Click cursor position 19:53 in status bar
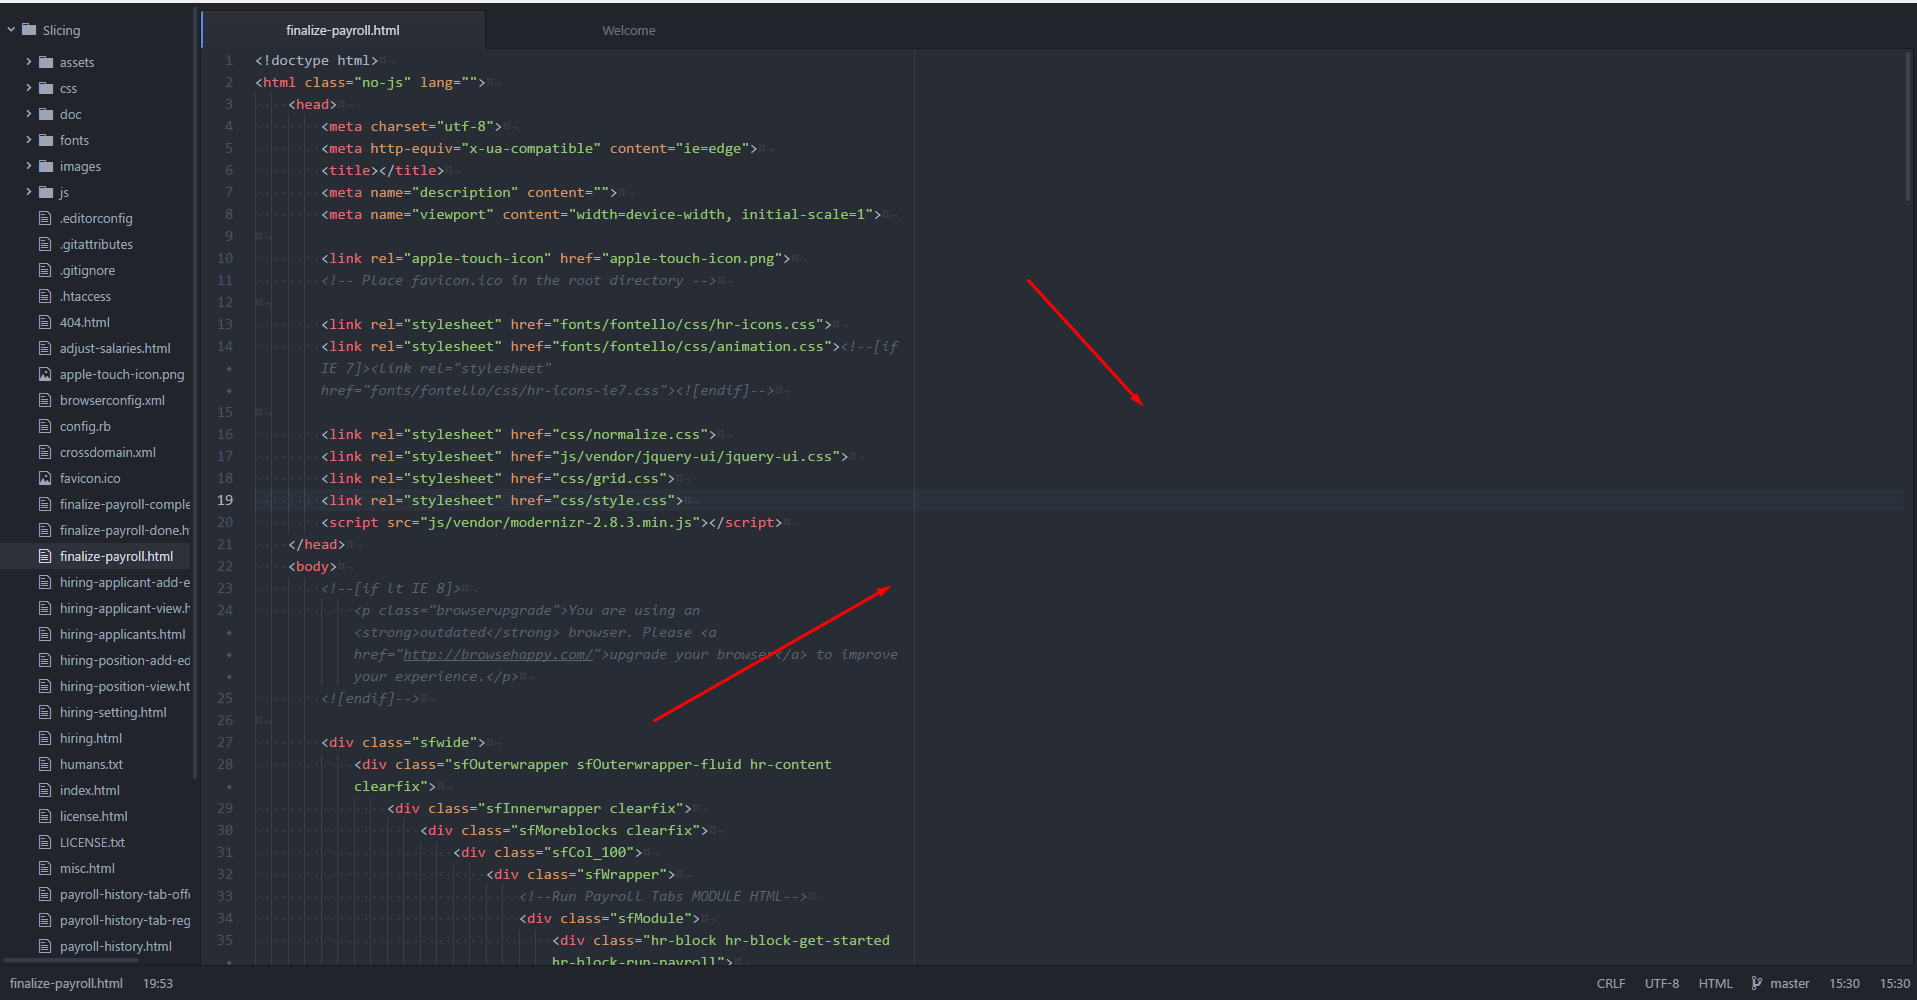 point(158,983)
